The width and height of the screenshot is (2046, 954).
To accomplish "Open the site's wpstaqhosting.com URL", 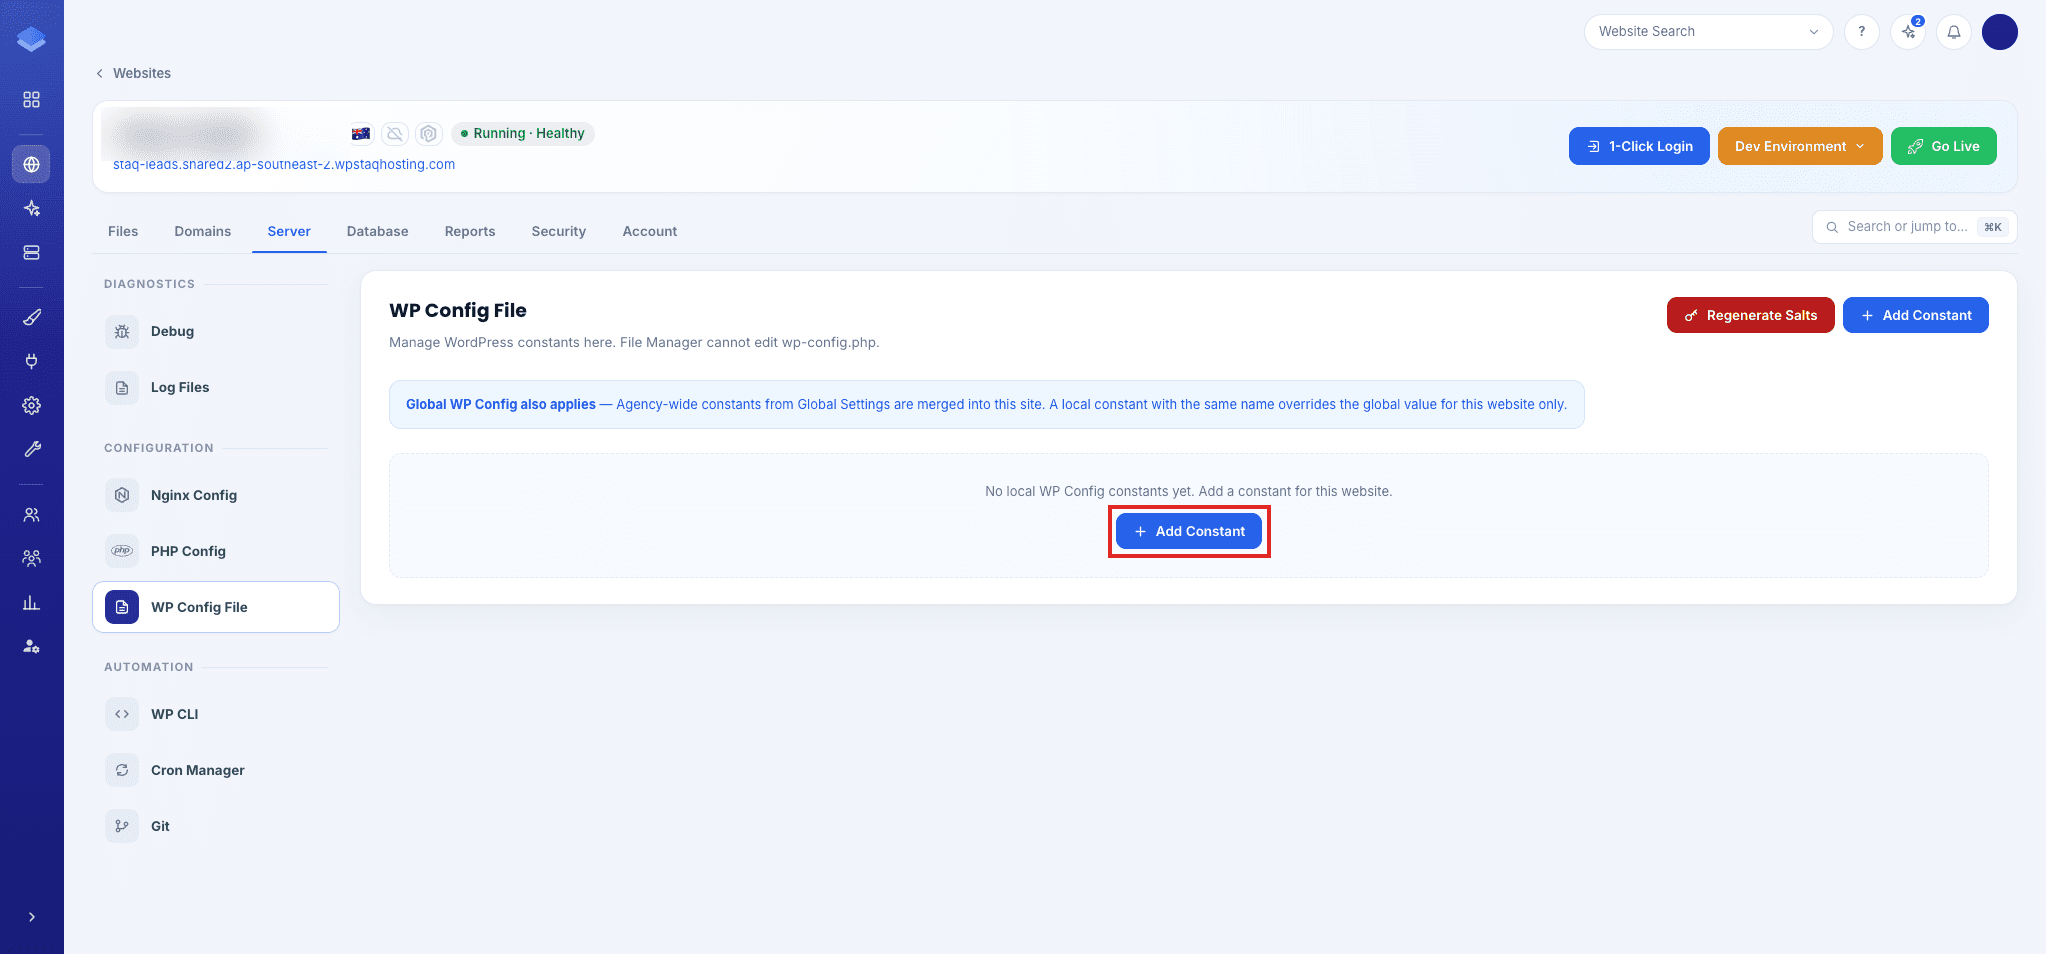I will pyautogui.click(x=284, y=165).
